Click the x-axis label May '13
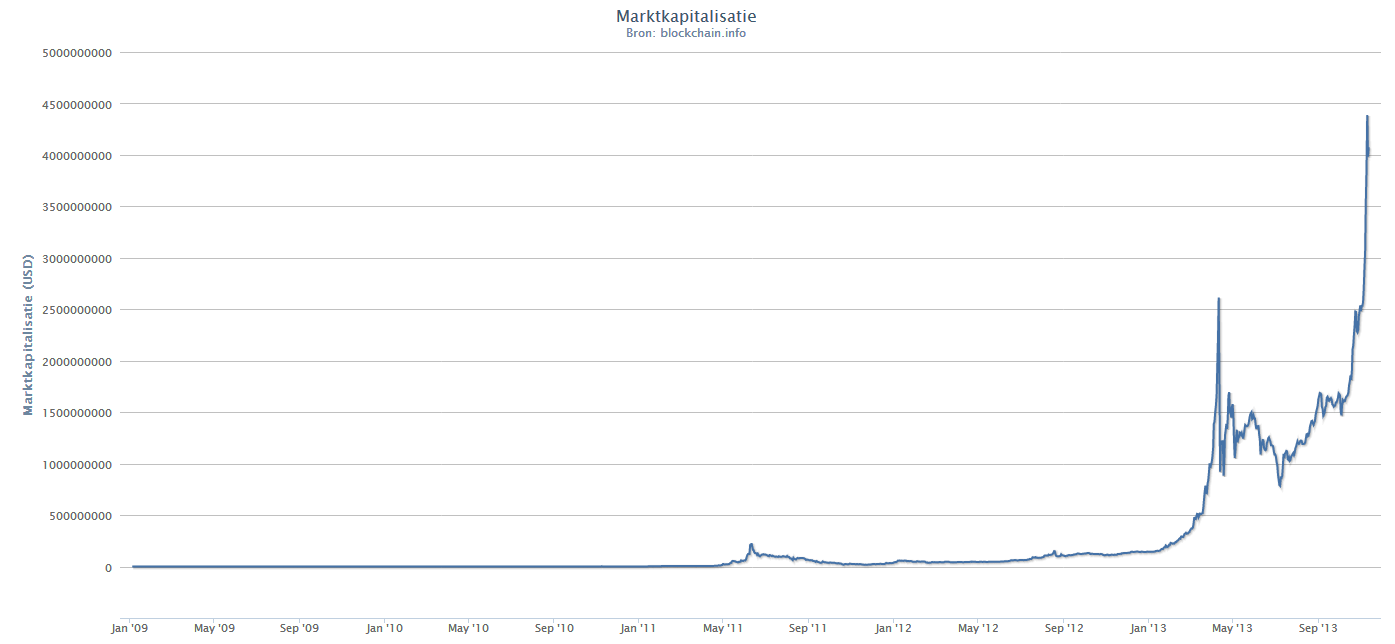The height and width of the screenshot is (644, 1395). (1233, 629)
